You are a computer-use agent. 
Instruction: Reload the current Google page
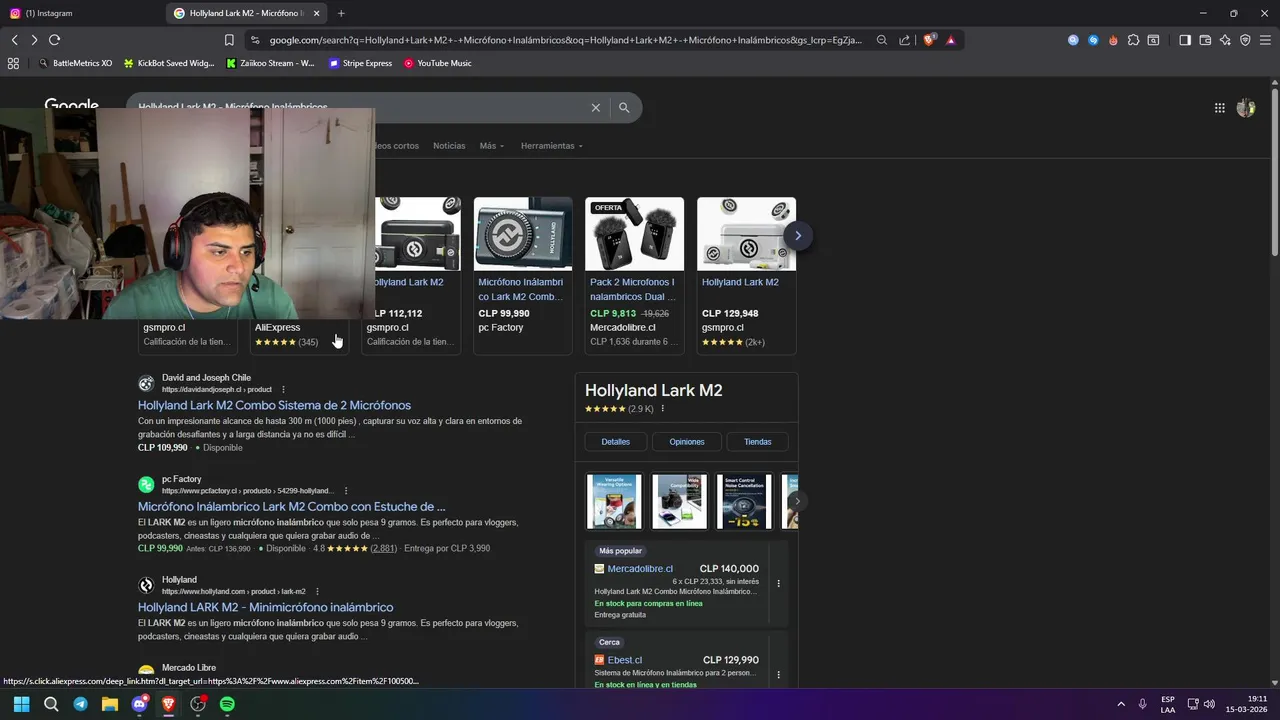(54, 40)
